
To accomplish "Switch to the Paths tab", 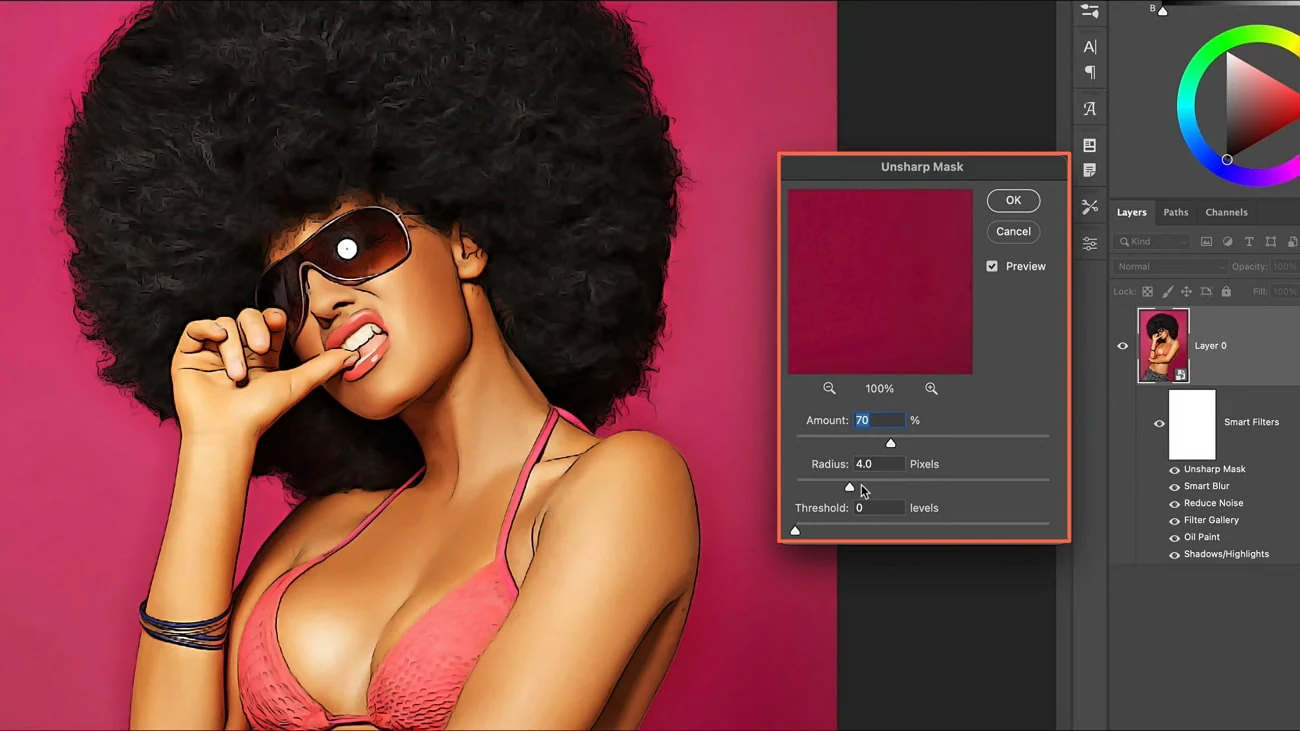I will (1176, 212).
